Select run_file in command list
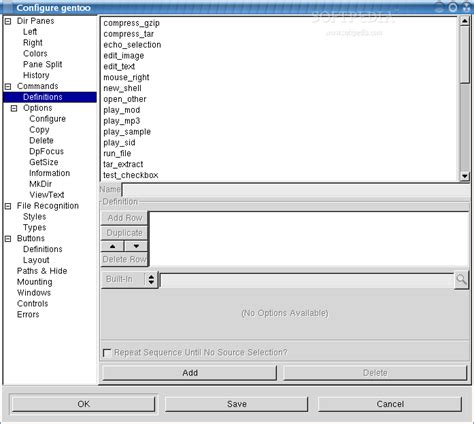 coord(117,154)
